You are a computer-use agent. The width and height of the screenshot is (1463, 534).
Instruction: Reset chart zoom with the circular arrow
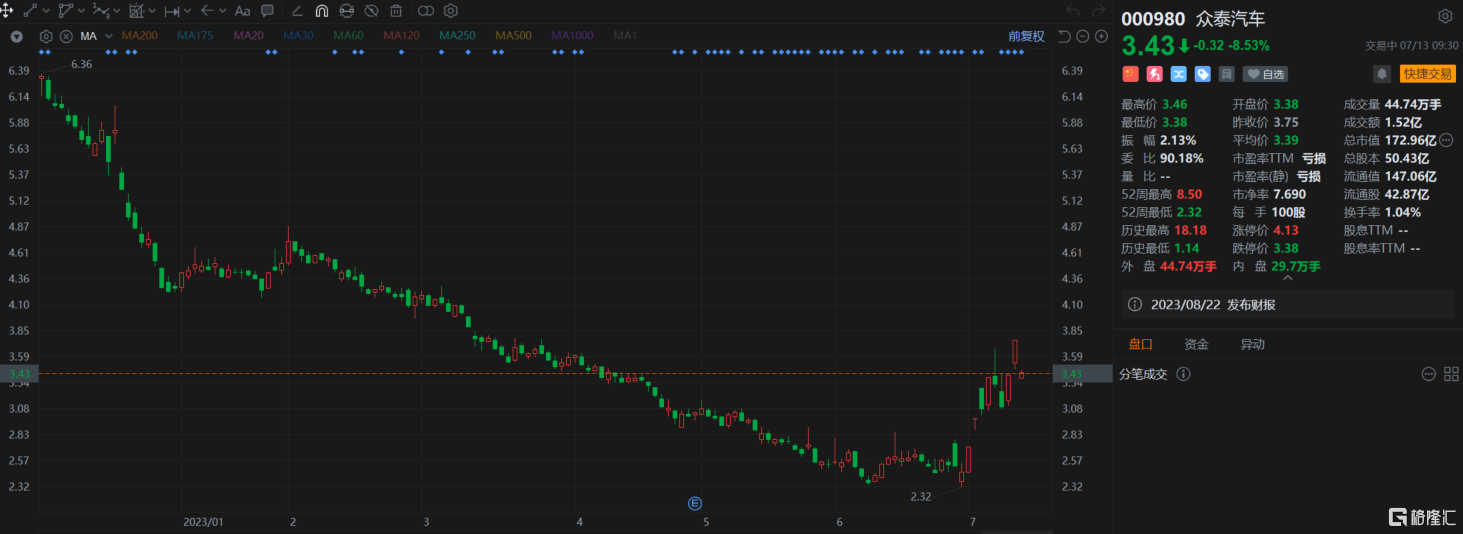1065,36
